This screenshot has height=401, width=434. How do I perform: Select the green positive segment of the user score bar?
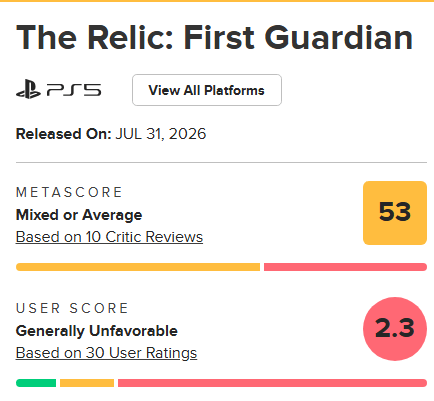coord(36,383)
